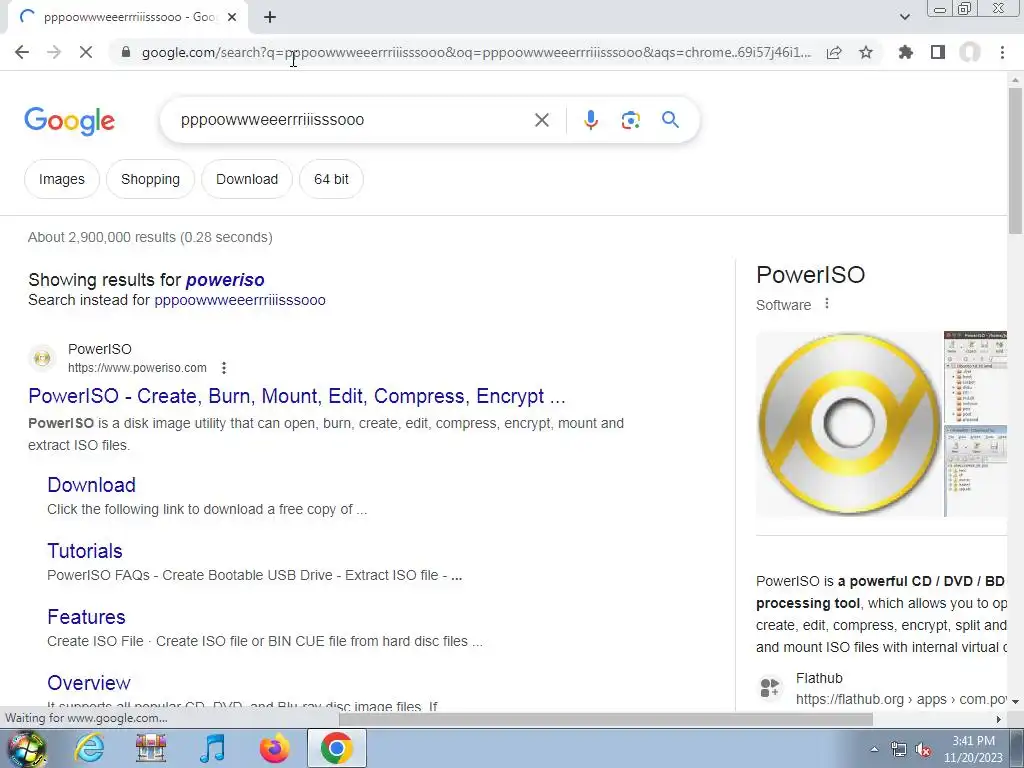Click the forward navigation arrow
This screenshot has height=768, width=1024.
54,52
